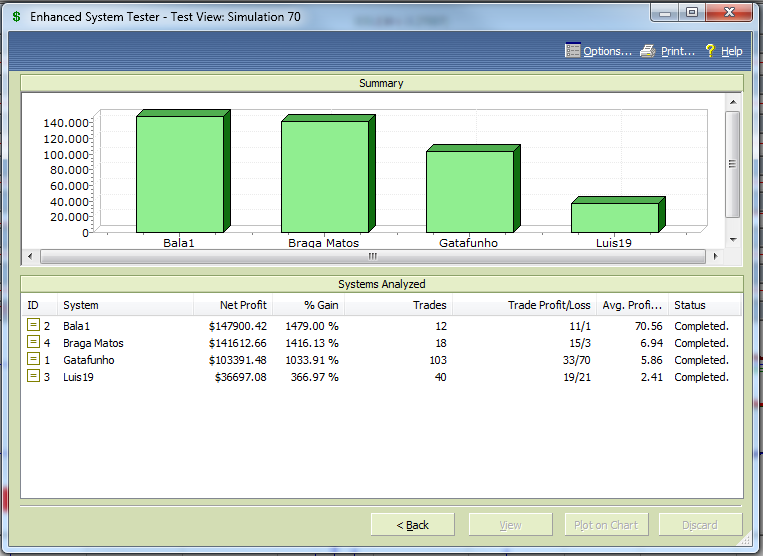Click the Braga Matos row report icon

click(x=33, y=341)
